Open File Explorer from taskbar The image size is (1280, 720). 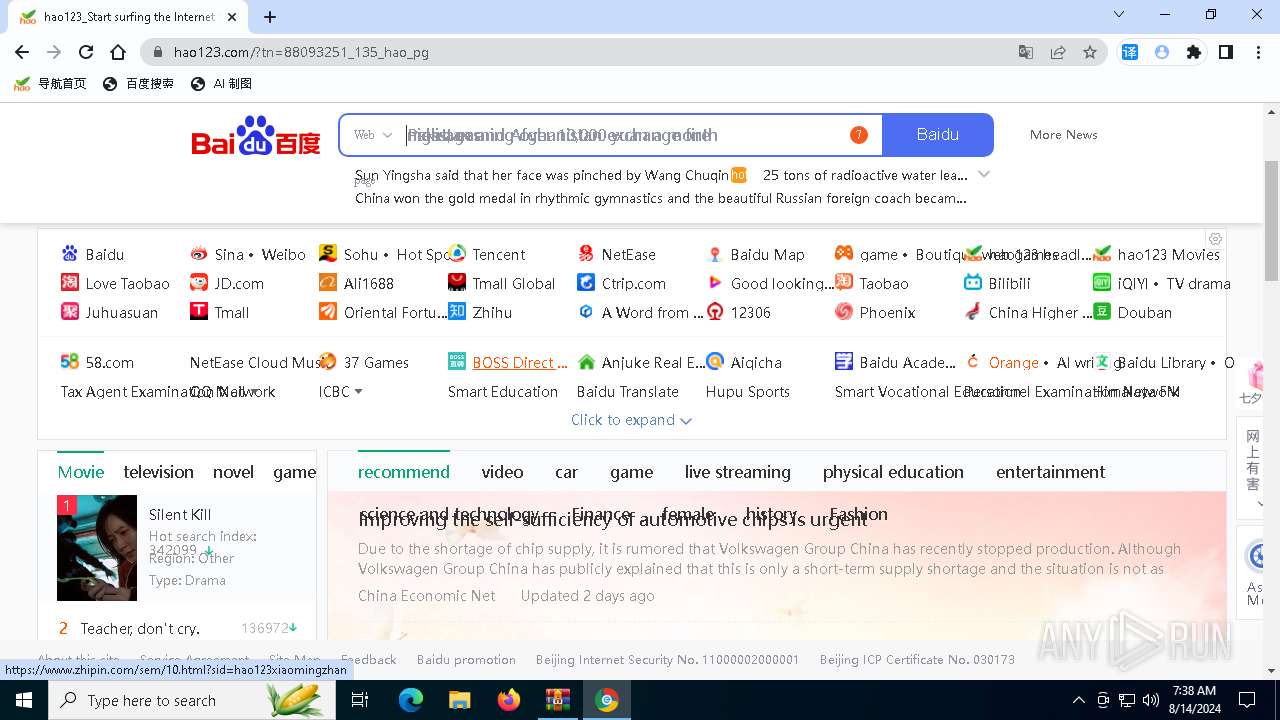tap(459, 700)
